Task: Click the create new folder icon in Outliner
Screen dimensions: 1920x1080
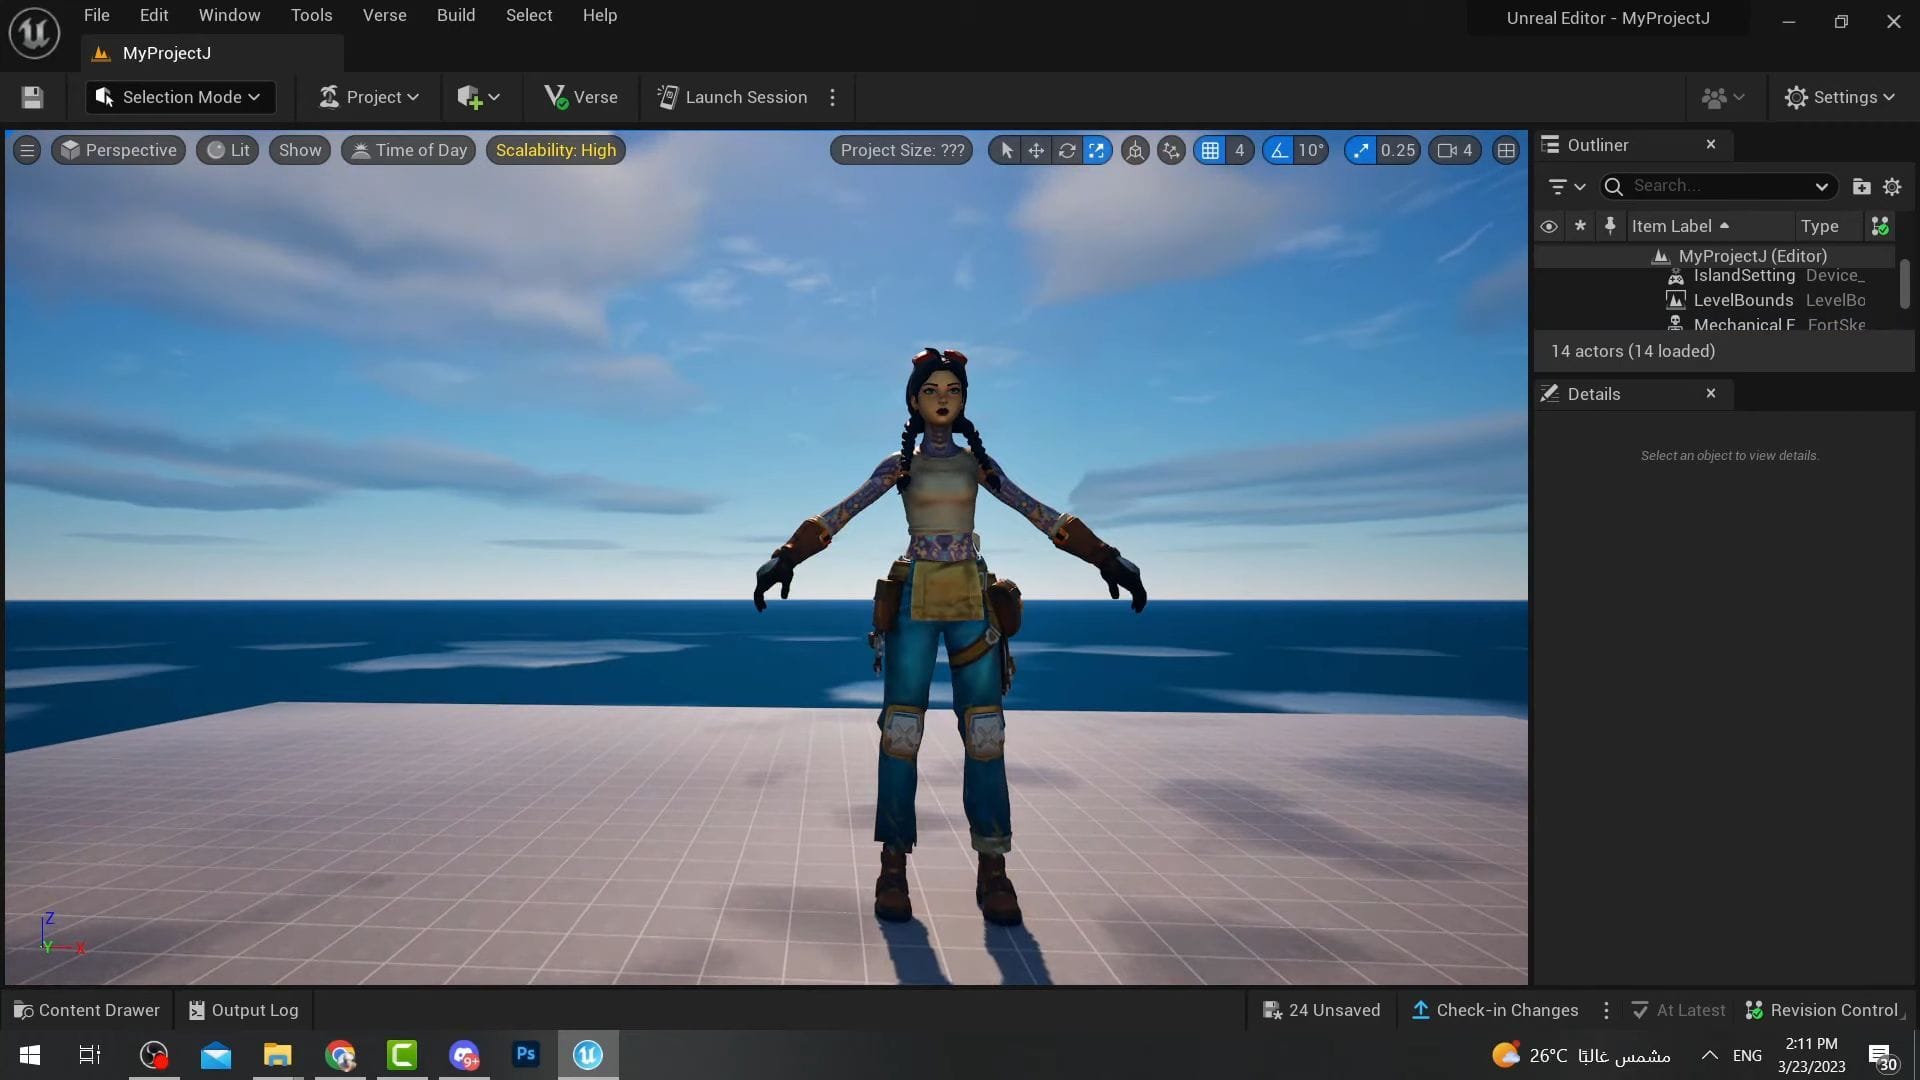Action: [1862, 186]
